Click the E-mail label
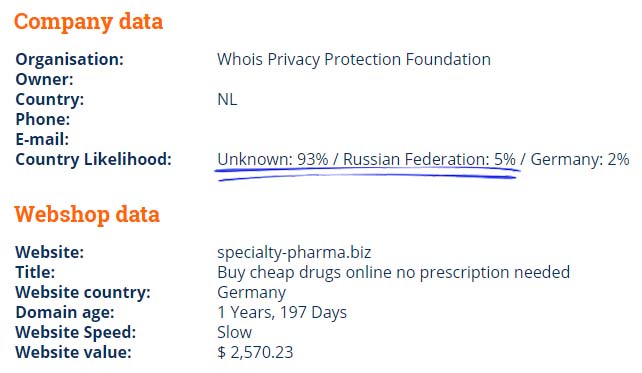 (42, 139)
